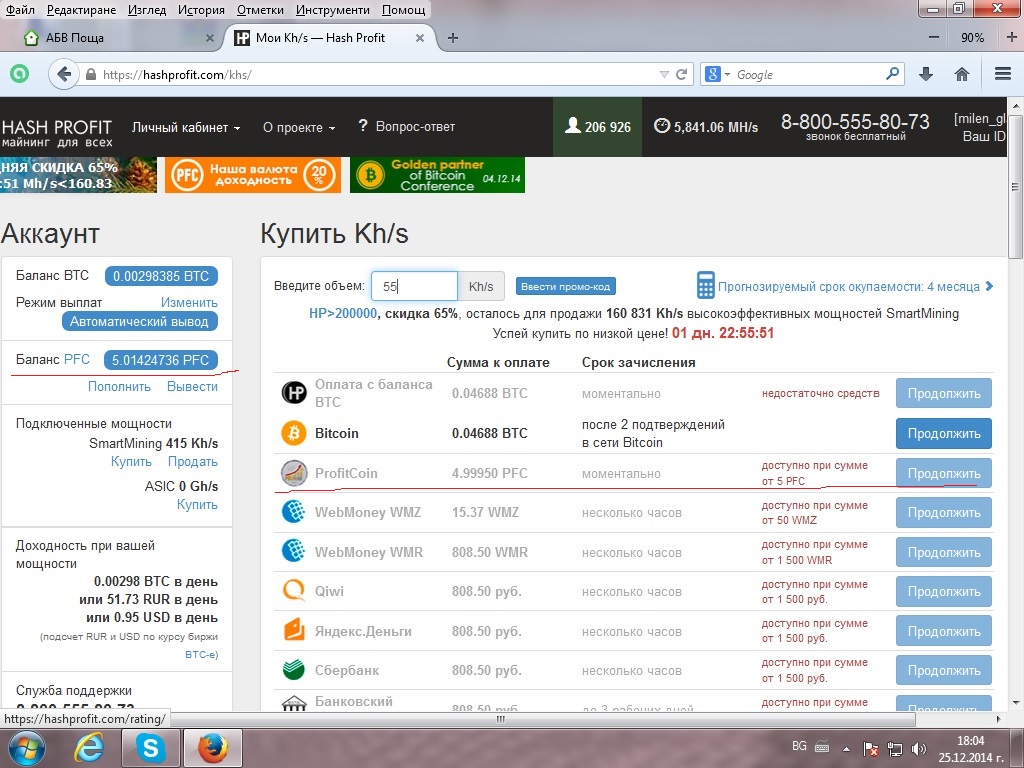Switch to the АБВ Поща tab
Viewport: 1024px width, 768px height.
pos(119,38)
